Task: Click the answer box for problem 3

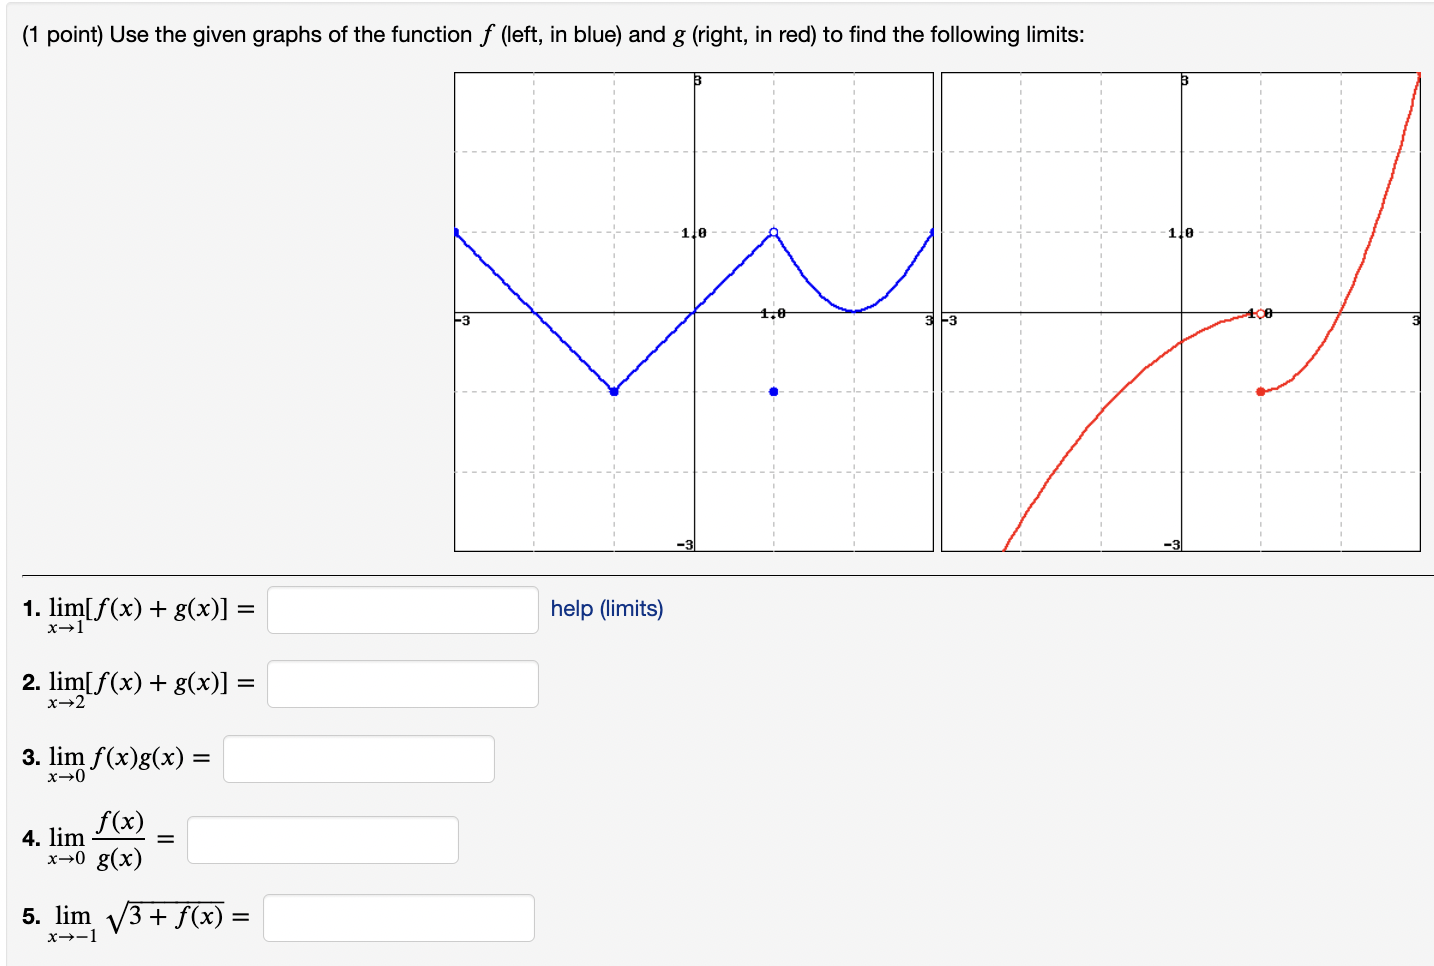Action: [358, 759]
